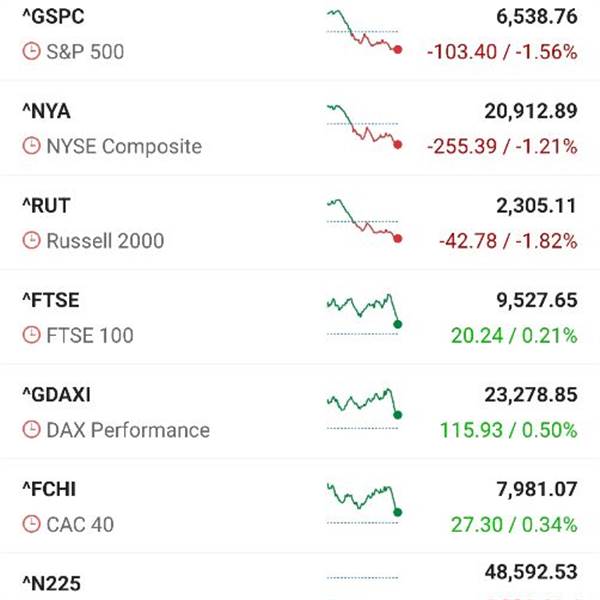The height and width of the screenshot is (600, 600).
Task: Click the clock icon beside Russell 2000
Action: coord(32,241)
